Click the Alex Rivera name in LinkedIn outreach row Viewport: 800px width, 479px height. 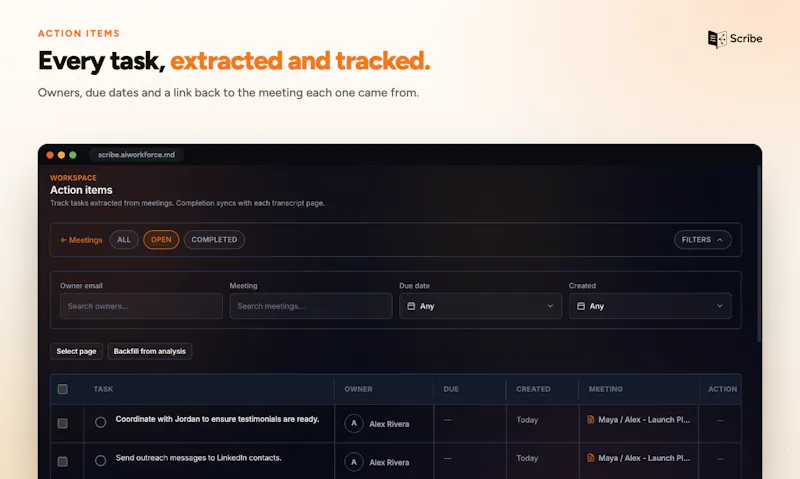coord(389,462)
